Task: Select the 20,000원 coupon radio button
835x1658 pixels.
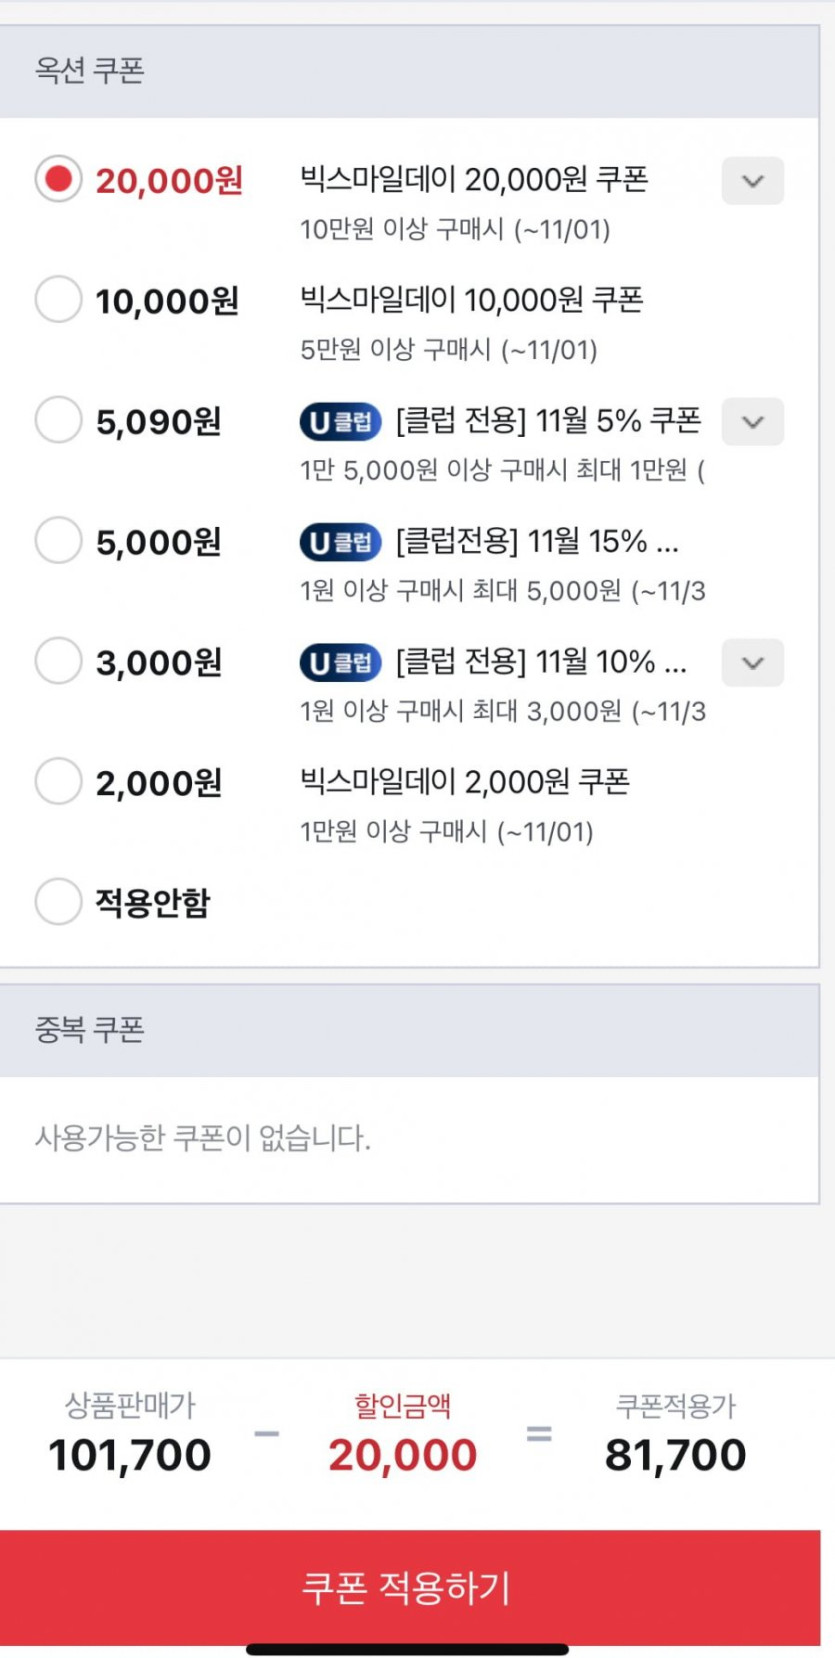Action: pyautogui.click(x=58, y=180)
